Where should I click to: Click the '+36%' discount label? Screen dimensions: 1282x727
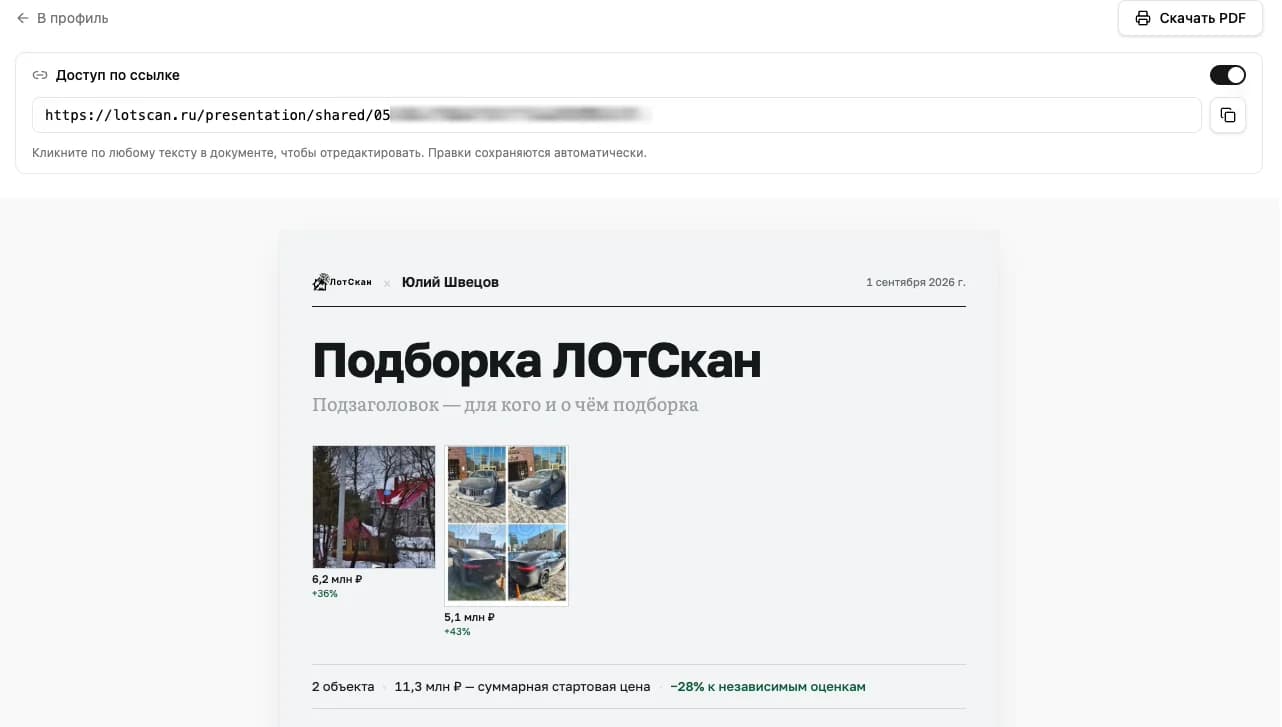click(325, 593)
